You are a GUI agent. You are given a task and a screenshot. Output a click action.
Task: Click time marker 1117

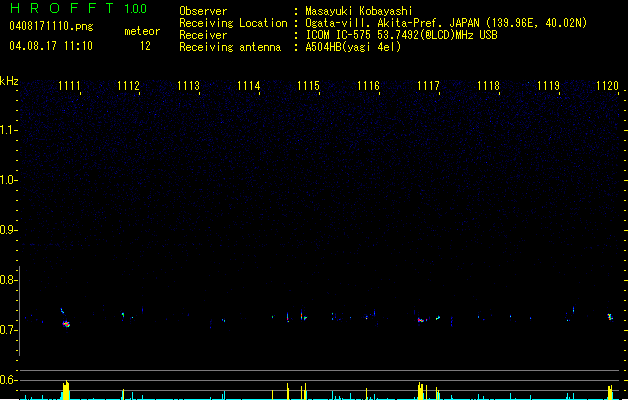[x=428, y=86]
